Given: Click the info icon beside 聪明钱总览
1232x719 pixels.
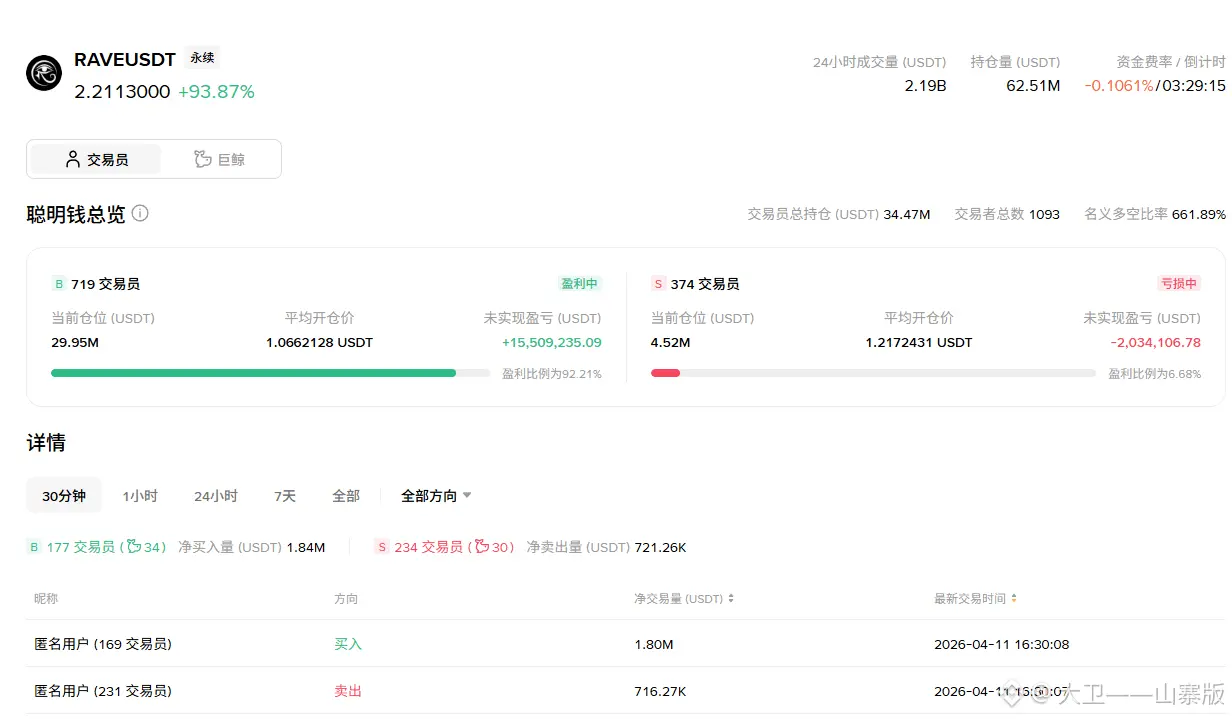Looking at the screenshot, I should tap(140, 213).
